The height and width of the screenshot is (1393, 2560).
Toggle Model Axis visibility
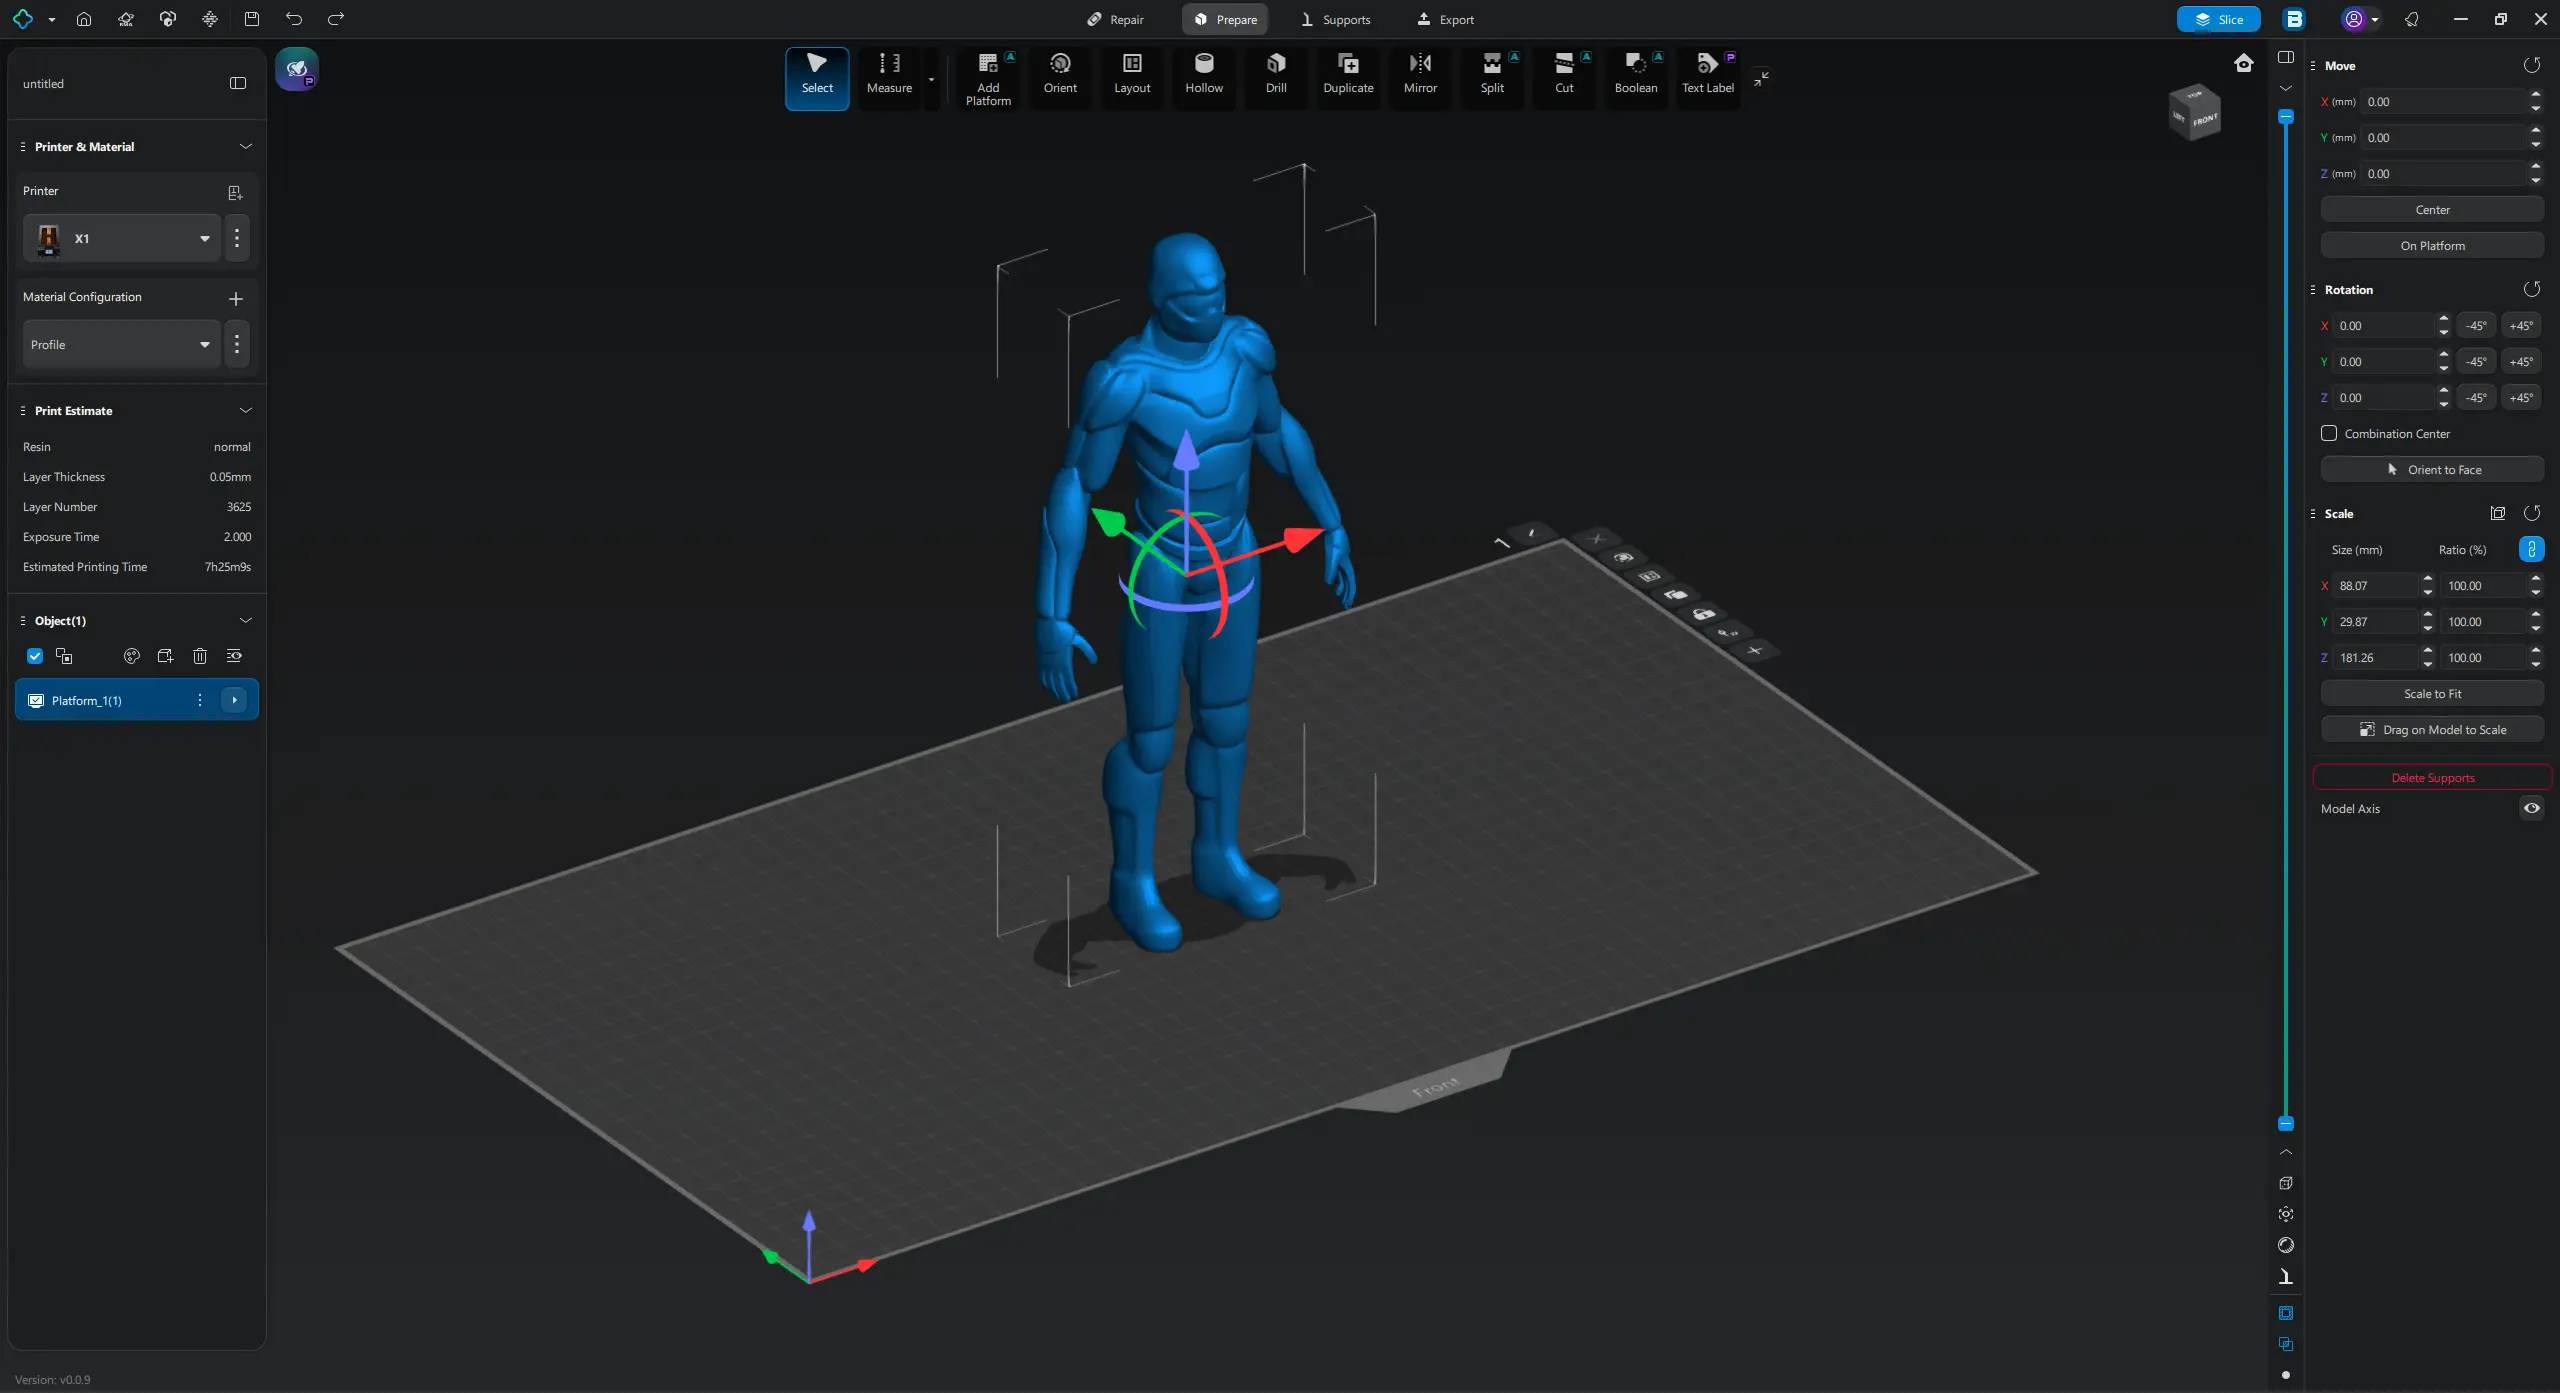coord(2532,808)
